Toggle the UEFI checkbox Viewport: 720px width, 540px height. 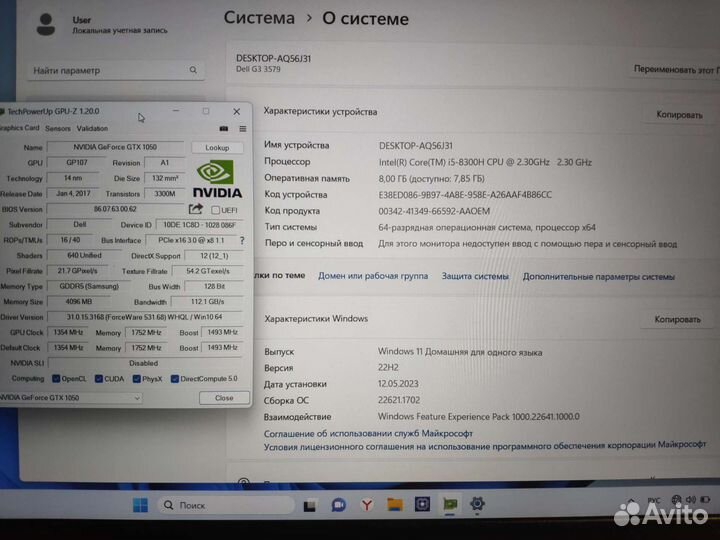[x=215, y=210]
